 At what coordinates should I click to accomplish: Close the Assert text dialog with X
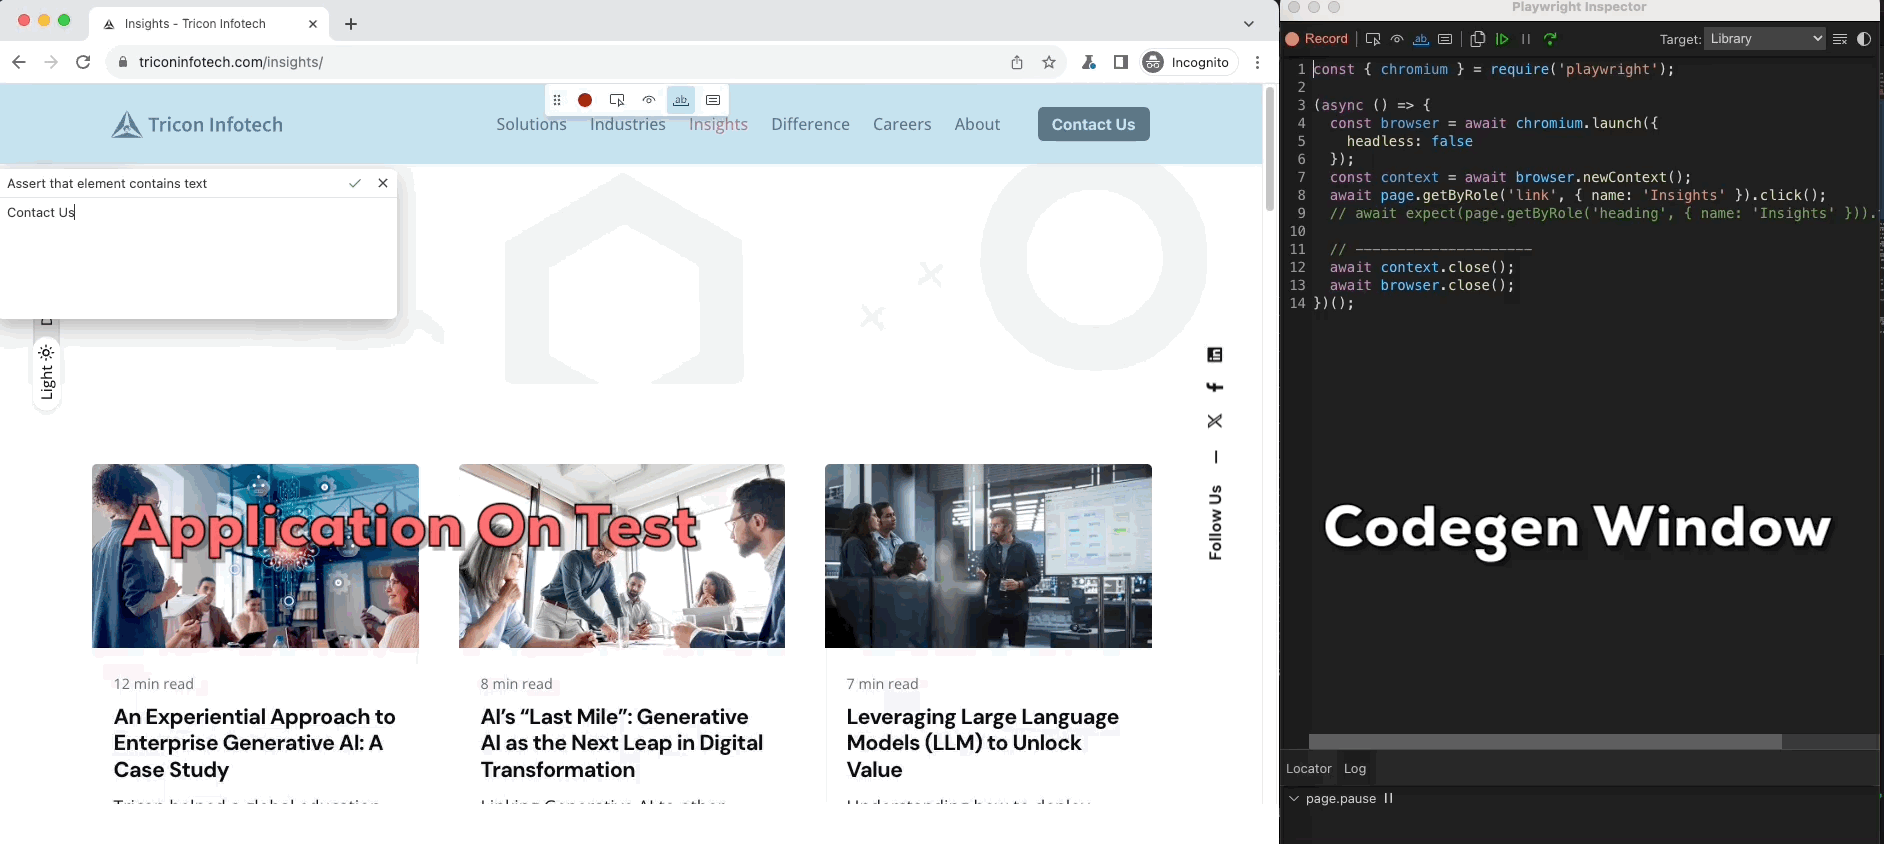tap(383, 183)
